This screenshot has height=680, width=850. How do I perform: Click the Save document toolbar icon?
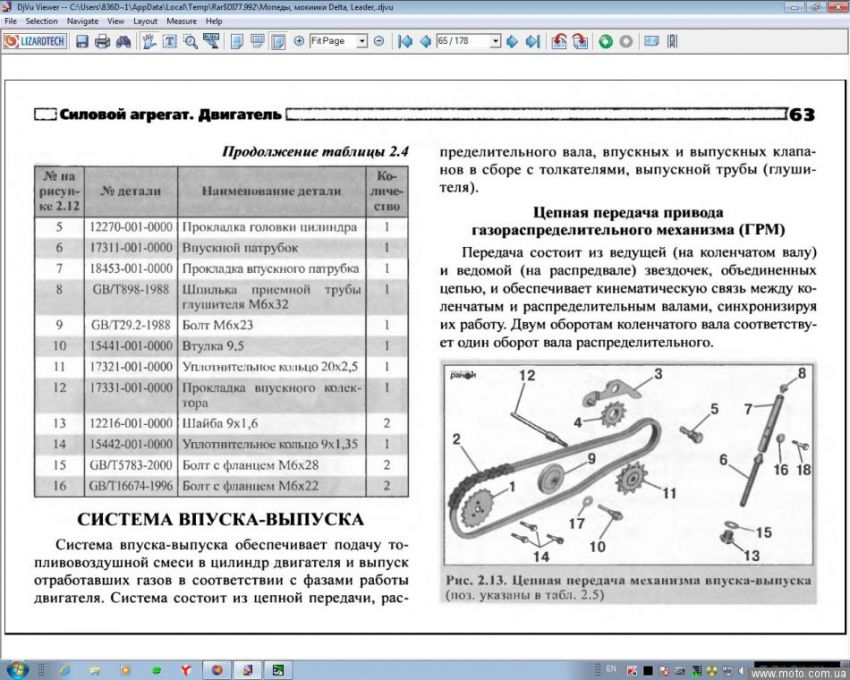82,41
